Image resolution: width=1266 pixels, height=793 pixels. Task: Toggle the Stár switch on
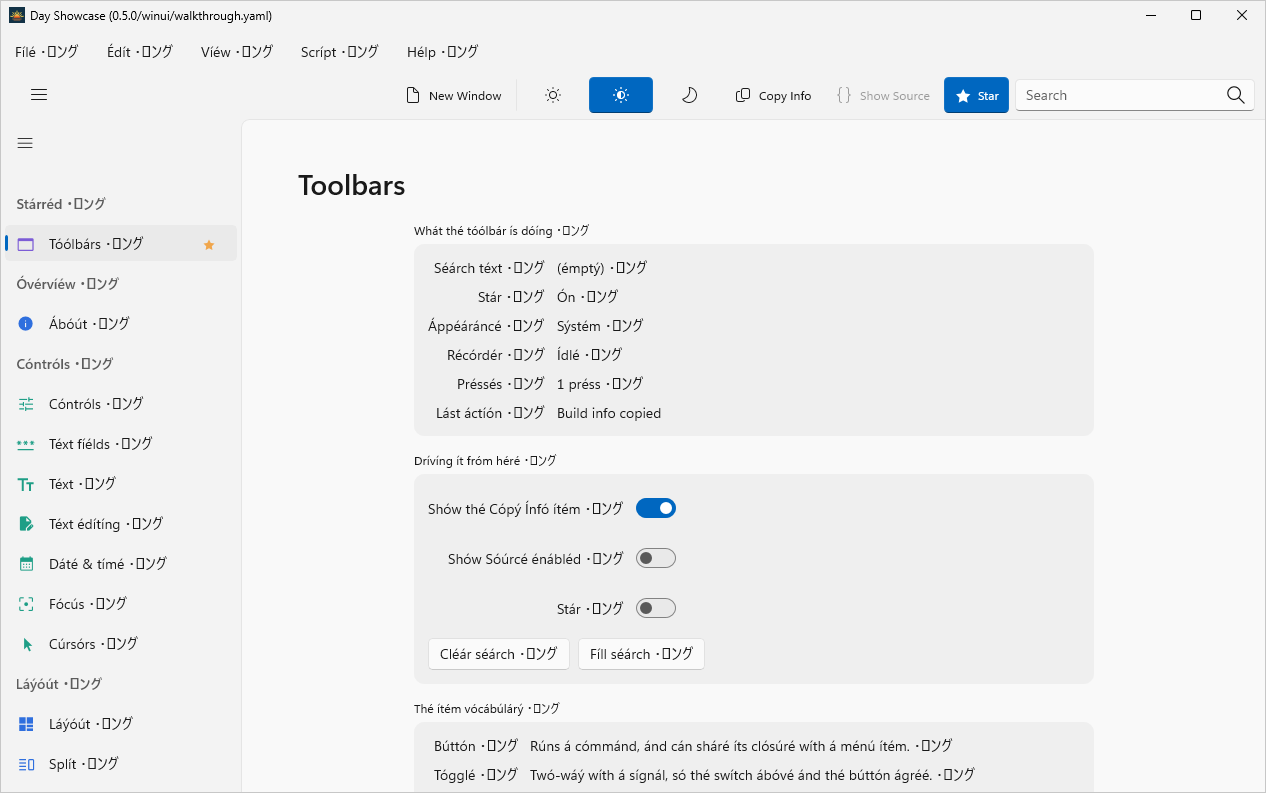(x=656, y=608)
